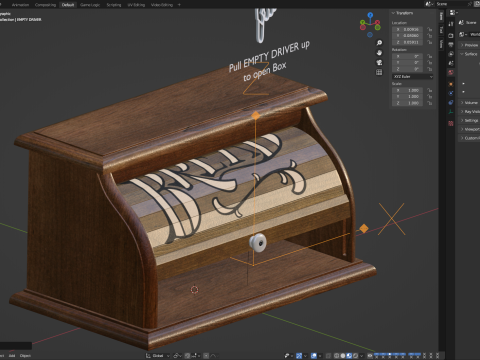Click the hand-shaped pan view gizmo
The height and width of the screenshot is (360, 480).
[x=379, y=53]
